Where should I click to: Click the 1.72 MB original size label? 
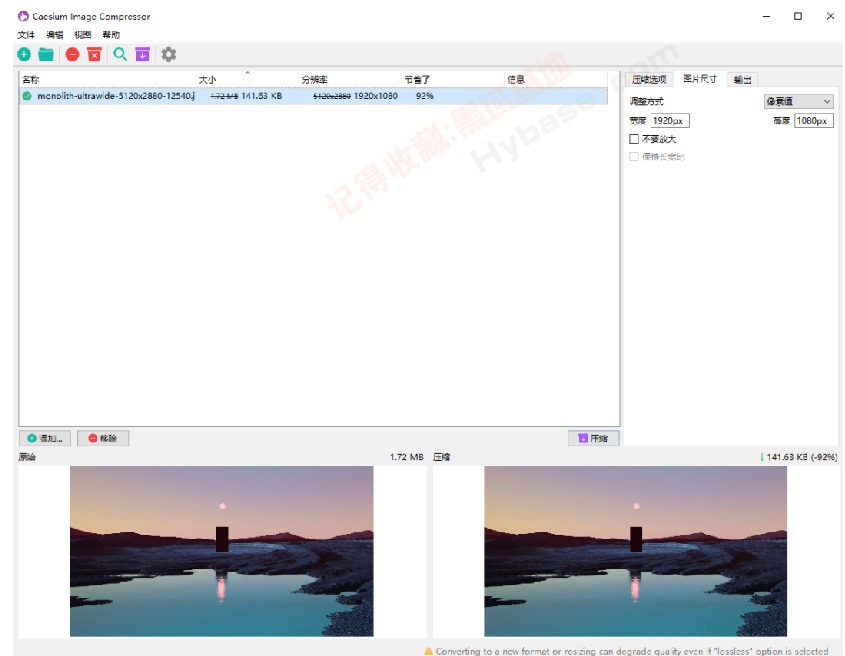point(407,457)
